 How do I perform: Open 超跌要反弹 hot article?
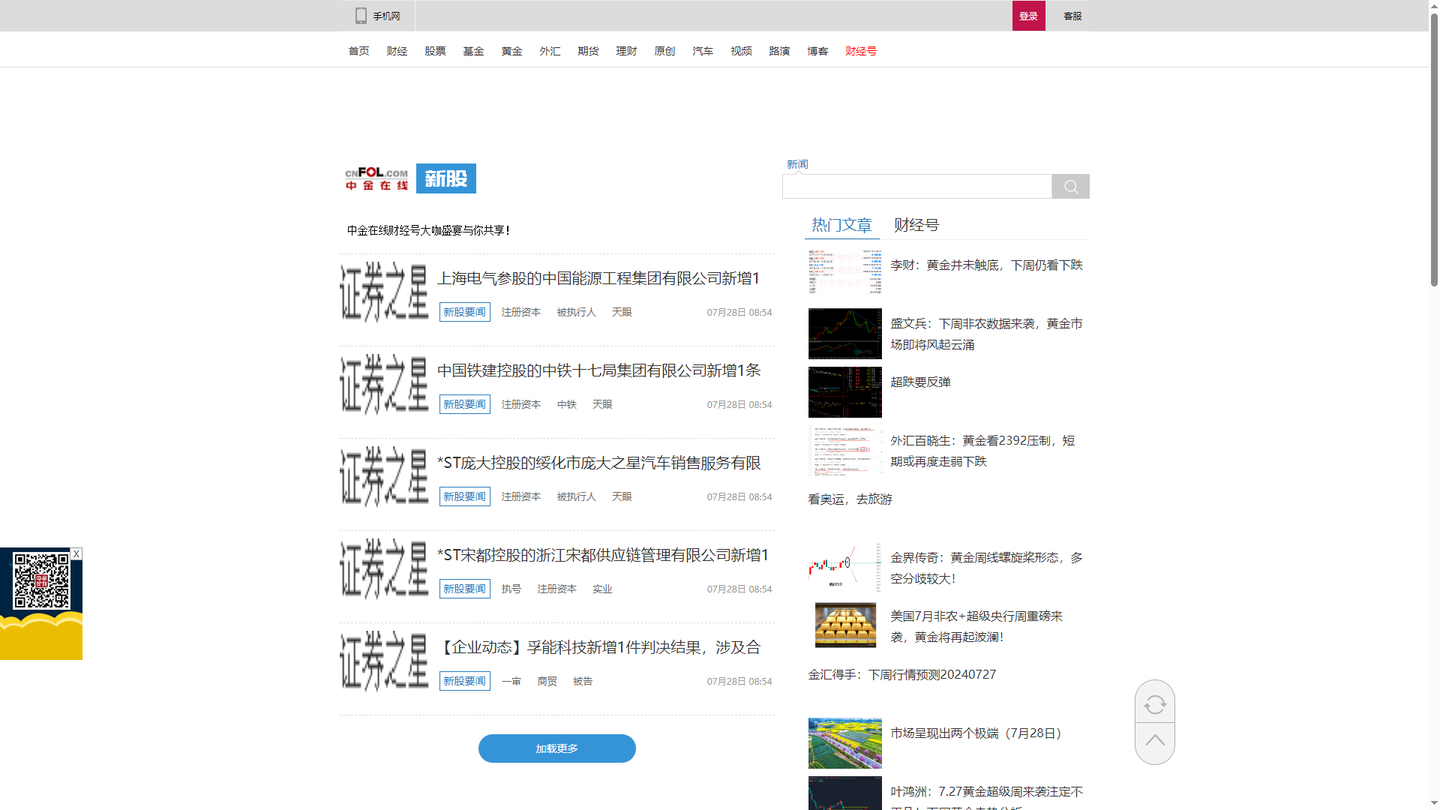[x=920, y=382]
